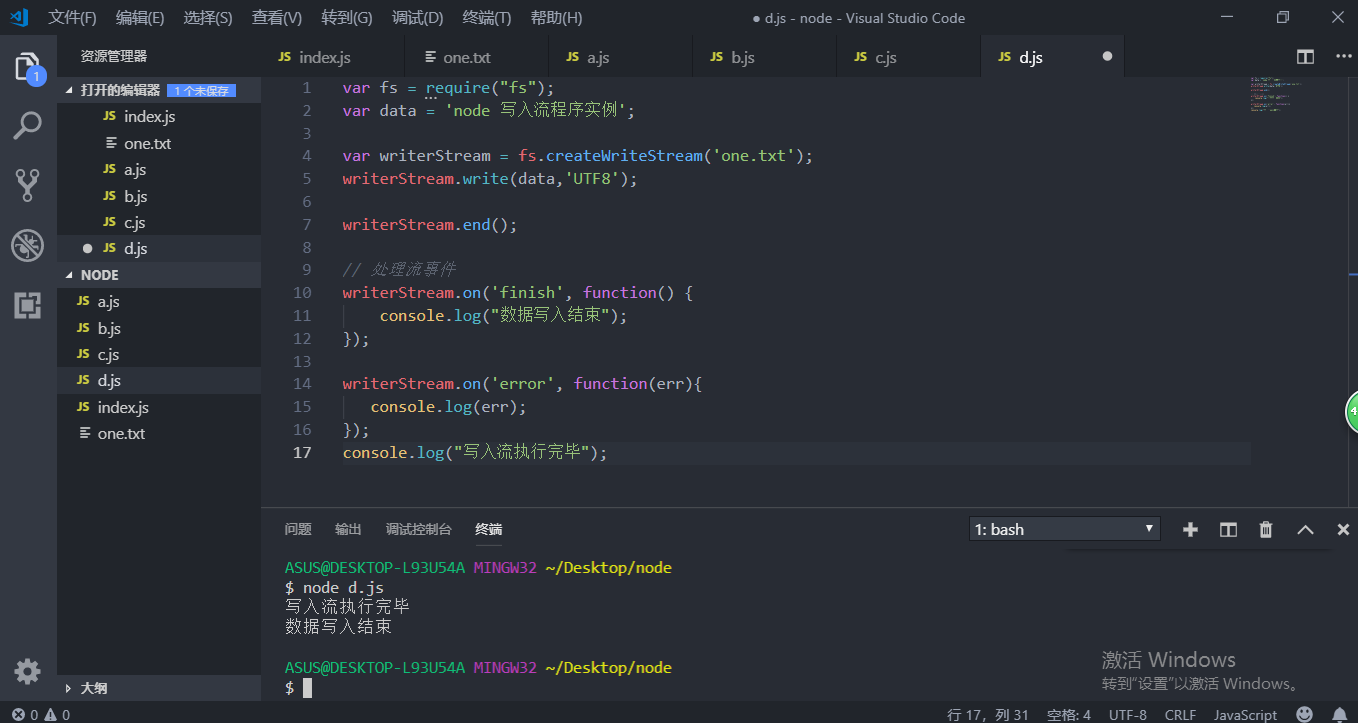The height and width of the screenshot is (723, 1358).
Task: Click the unsaved dot on d.js tab
Action: point(1107,57)
